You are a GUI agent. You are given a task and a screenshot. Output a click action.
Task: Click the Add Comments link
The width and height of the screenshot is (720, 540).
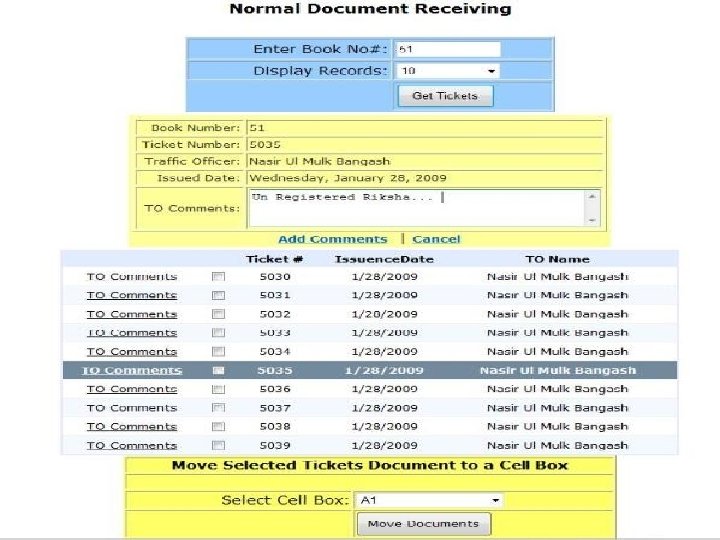click(333, 239)
